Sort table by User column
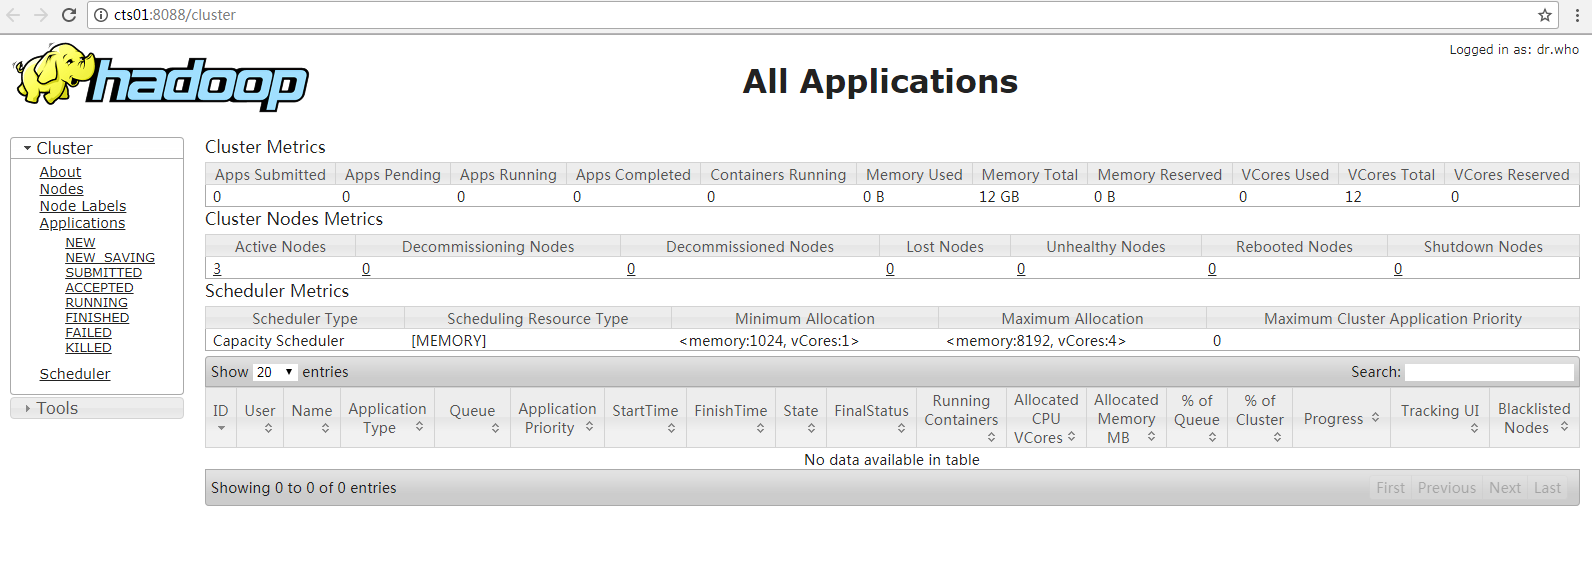Screen dimensions: 1592x571 click(x=260, y=418)
